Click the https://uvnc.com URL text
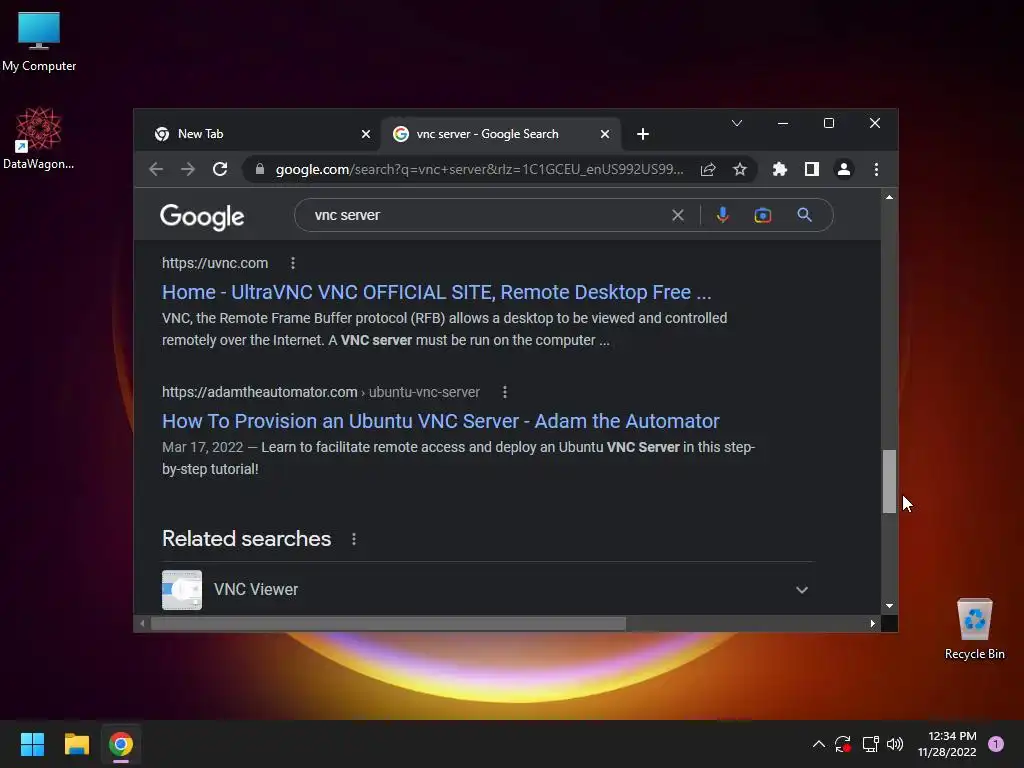Screen dimensions: 1024x768 215,263
